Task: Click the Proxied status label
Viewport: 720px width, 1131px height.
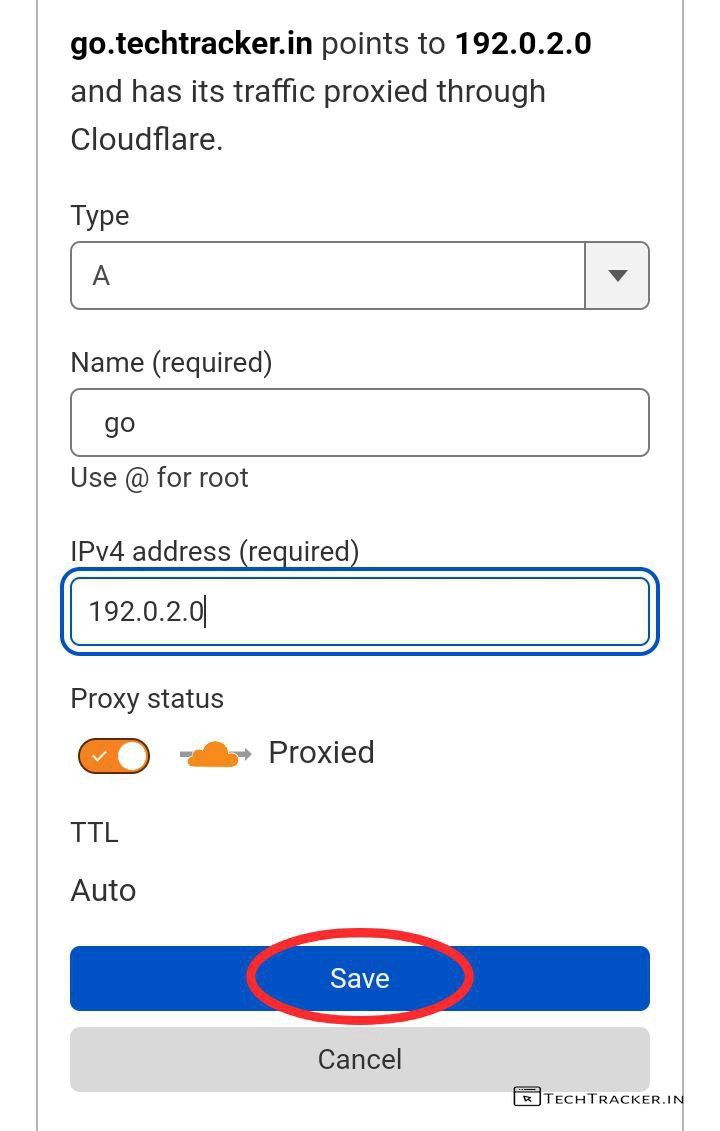Action: click(x=321, y=753)
